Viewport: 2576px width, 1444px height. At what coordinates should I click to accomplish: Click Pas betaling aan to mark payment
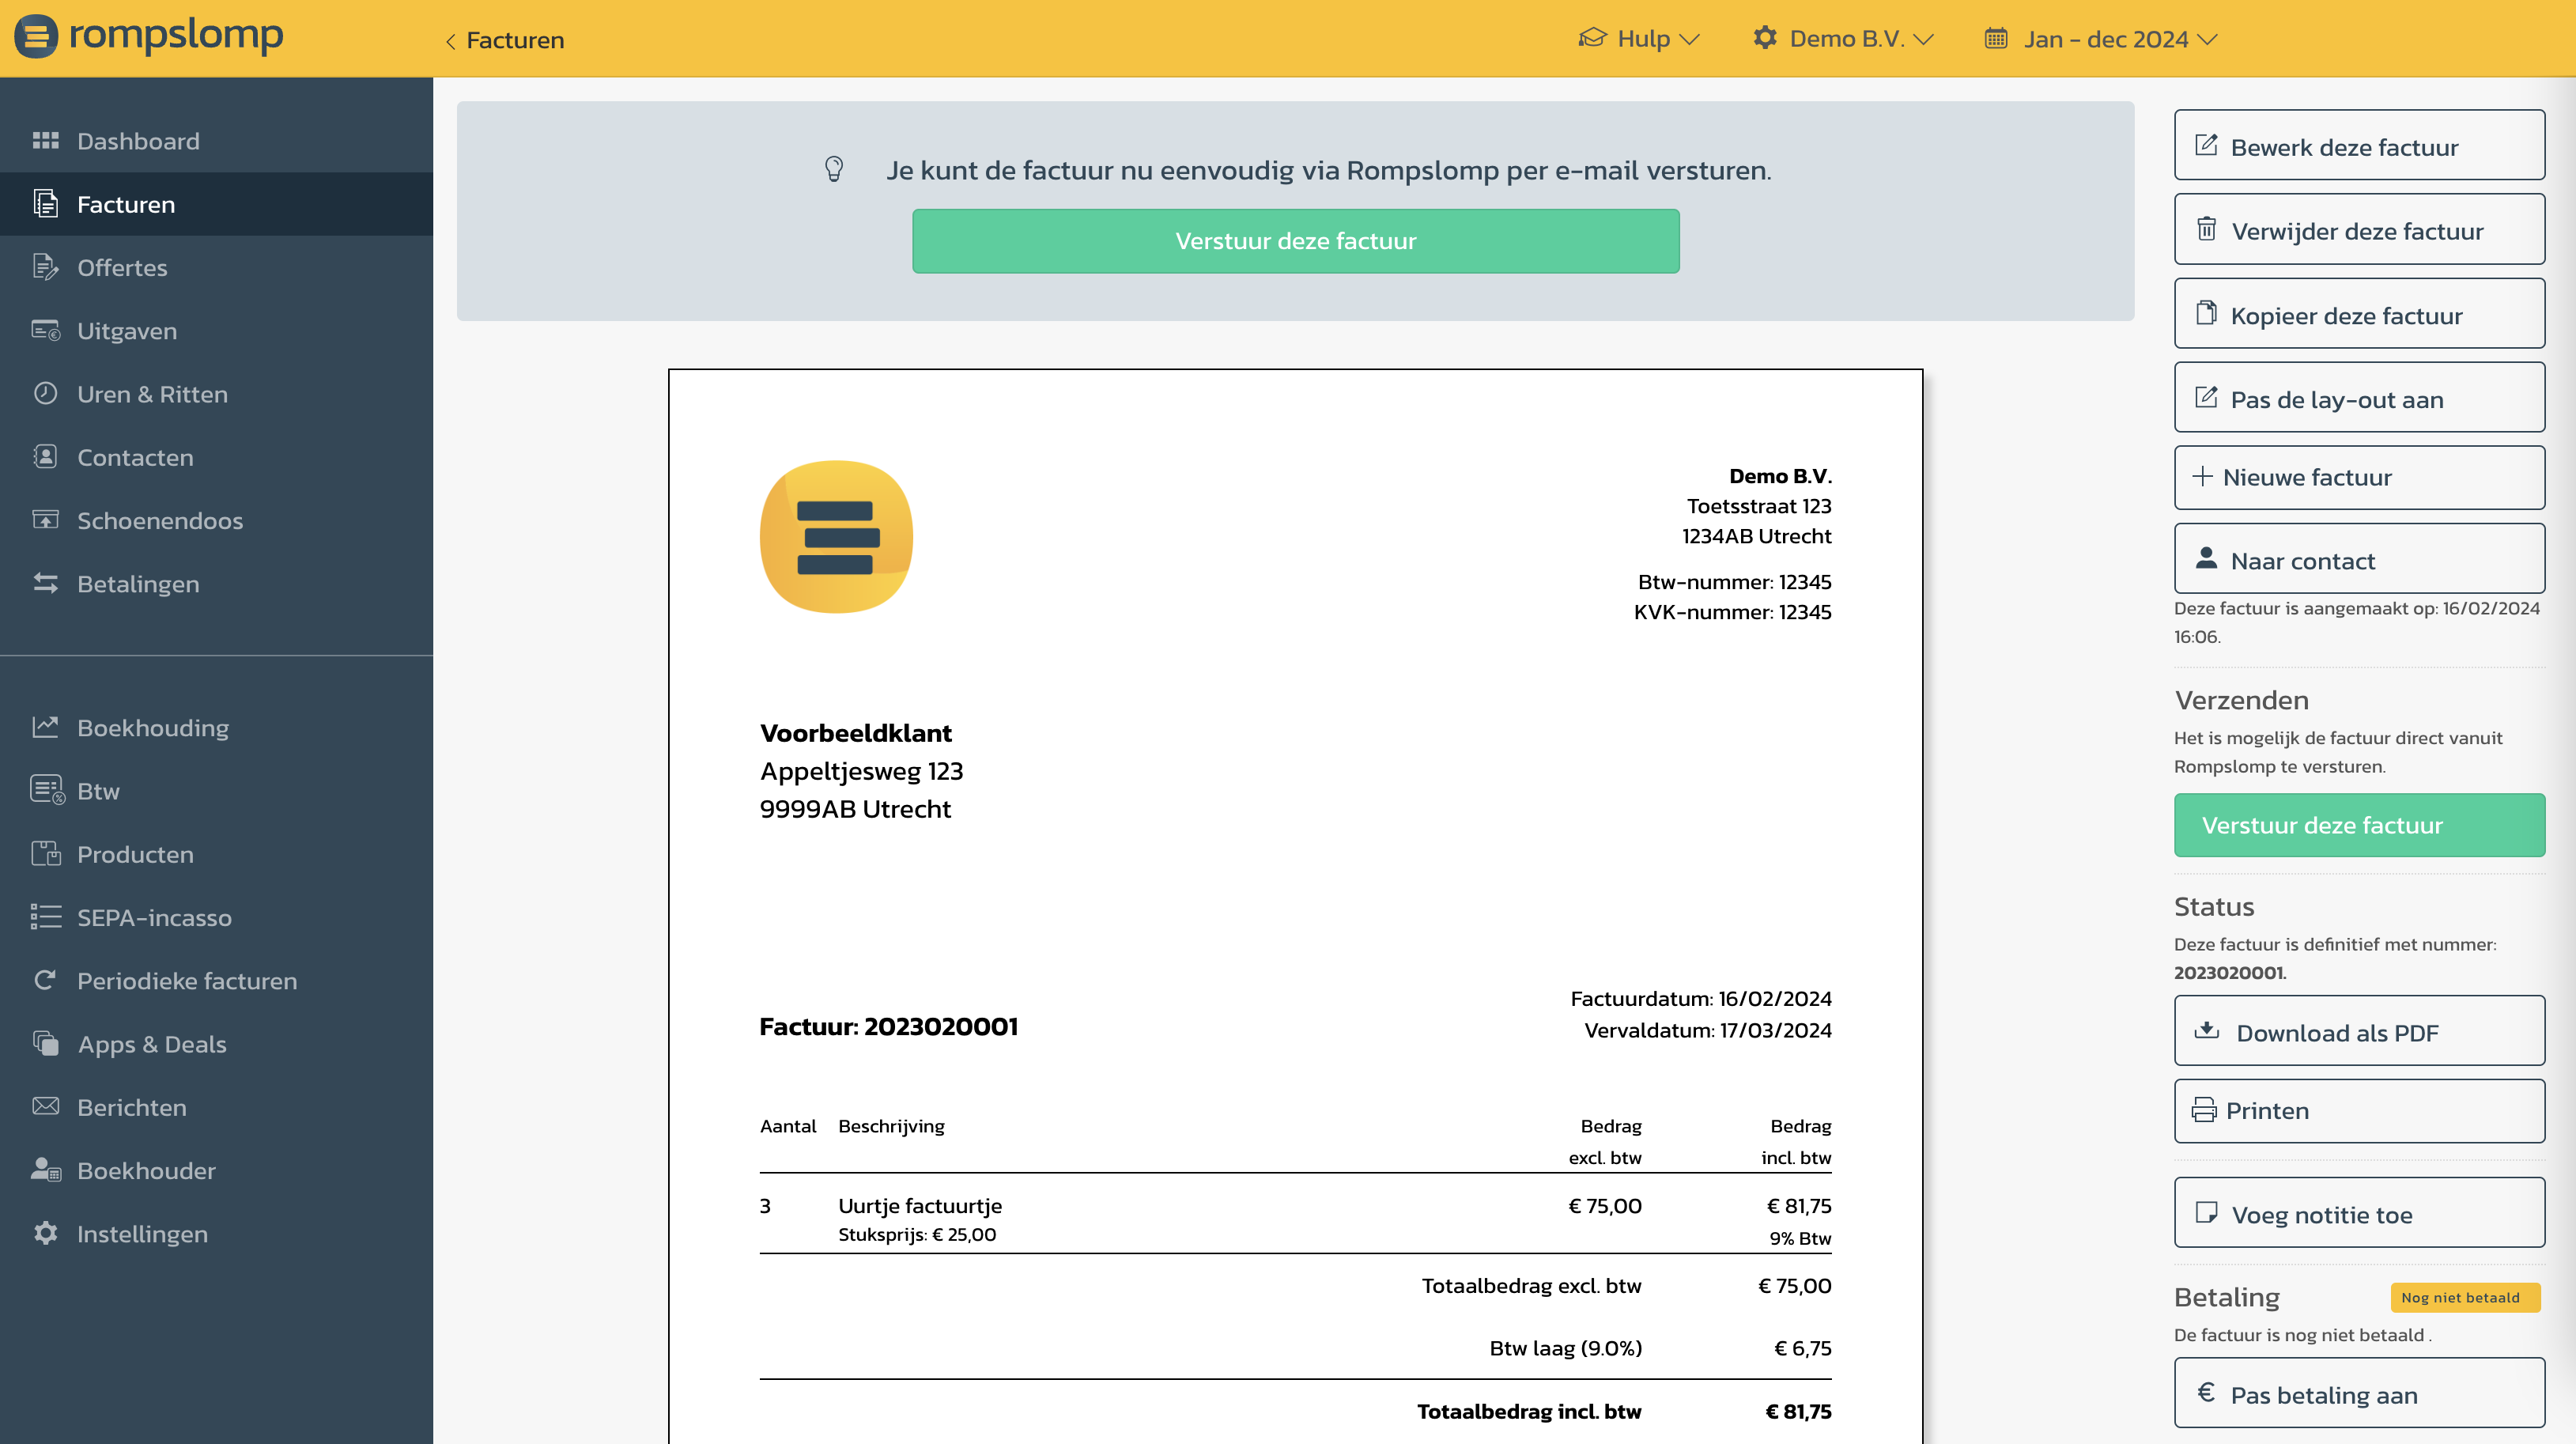pos(2359,1393)
